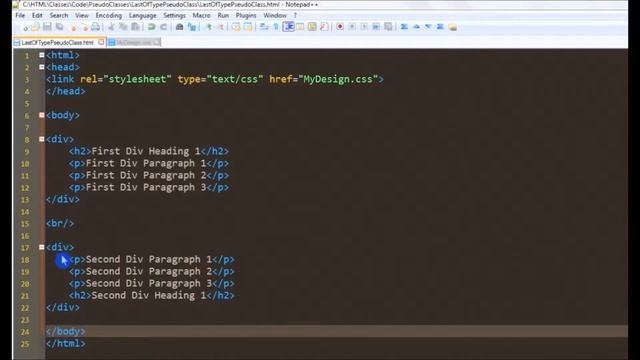Screen dimensions: 640x360
Task: Create a new document with the New icon
Action: pos(25,27)
